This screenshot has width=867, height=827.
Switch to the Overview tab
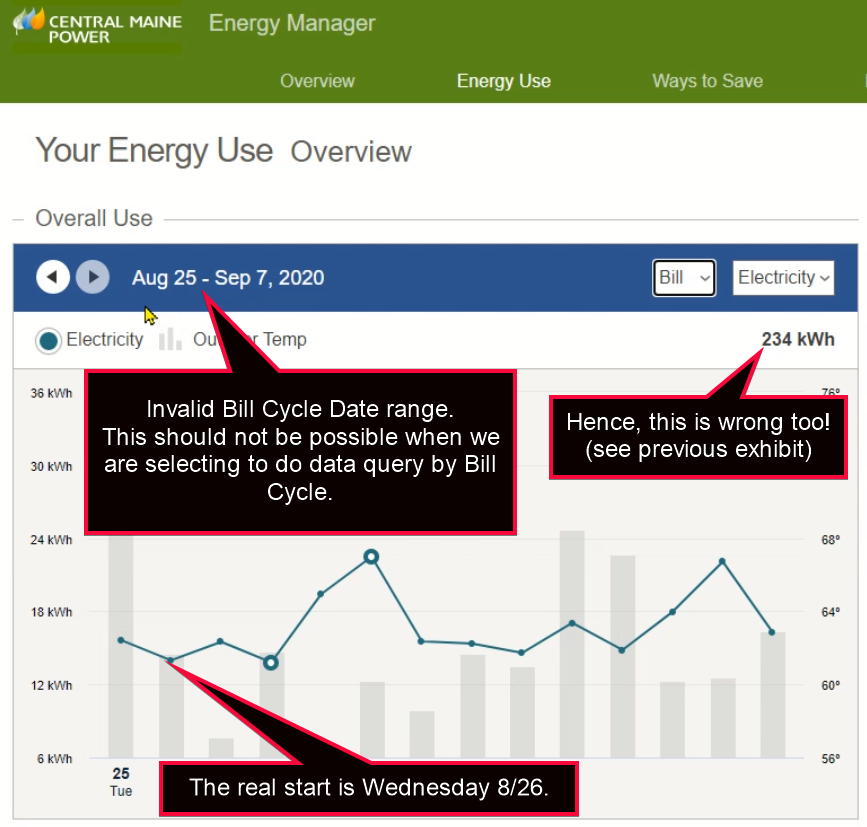pyautogui.click(x=317, y=81)
